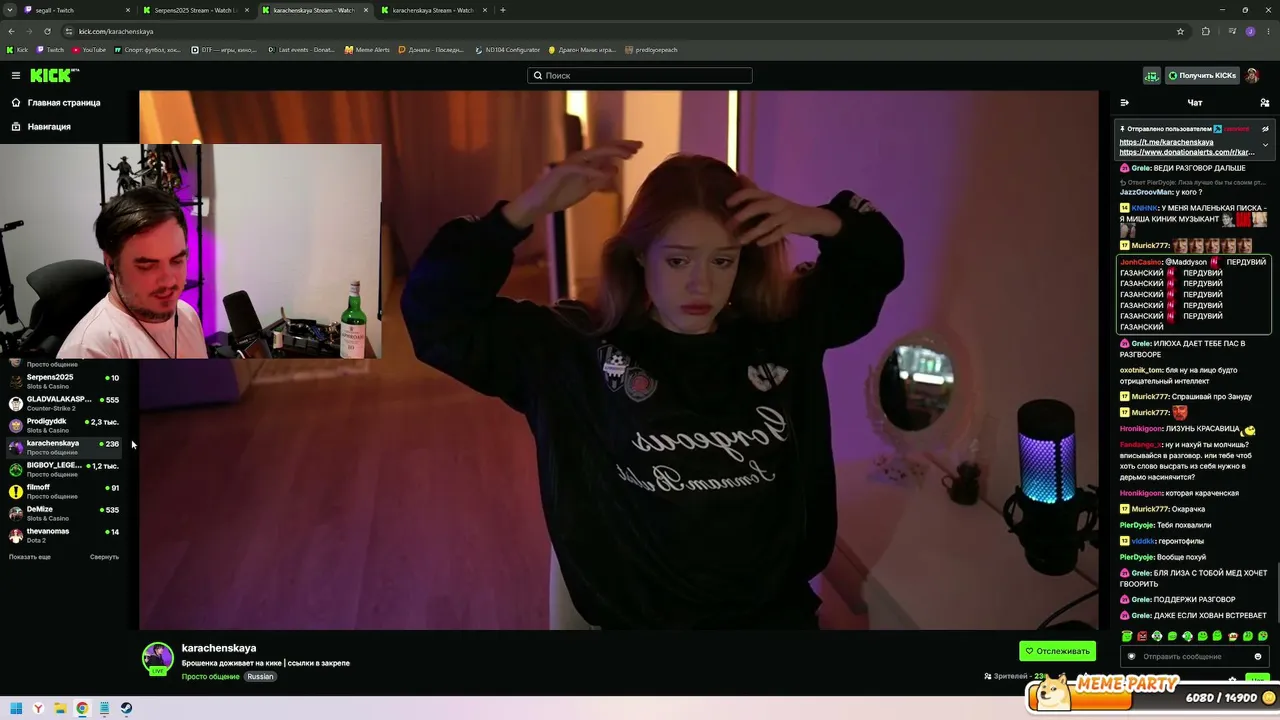Open DeMize channel in sidebar

[x=64, y=513]
